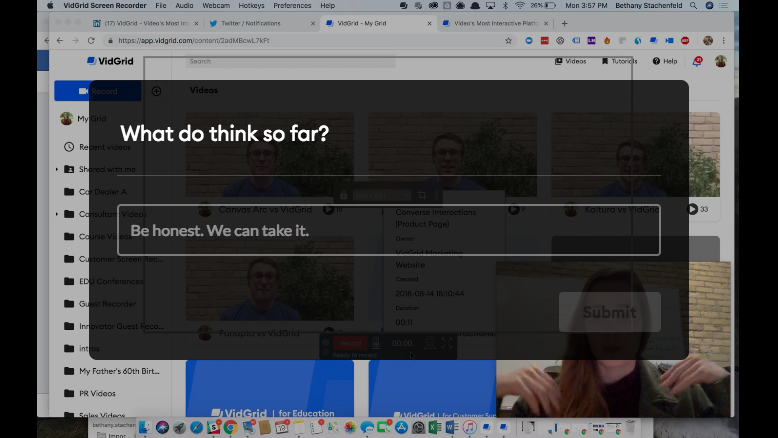Toggle the microphone in the recorder bar
Viewport: 778px width, 438px height.
pos(376,343)
